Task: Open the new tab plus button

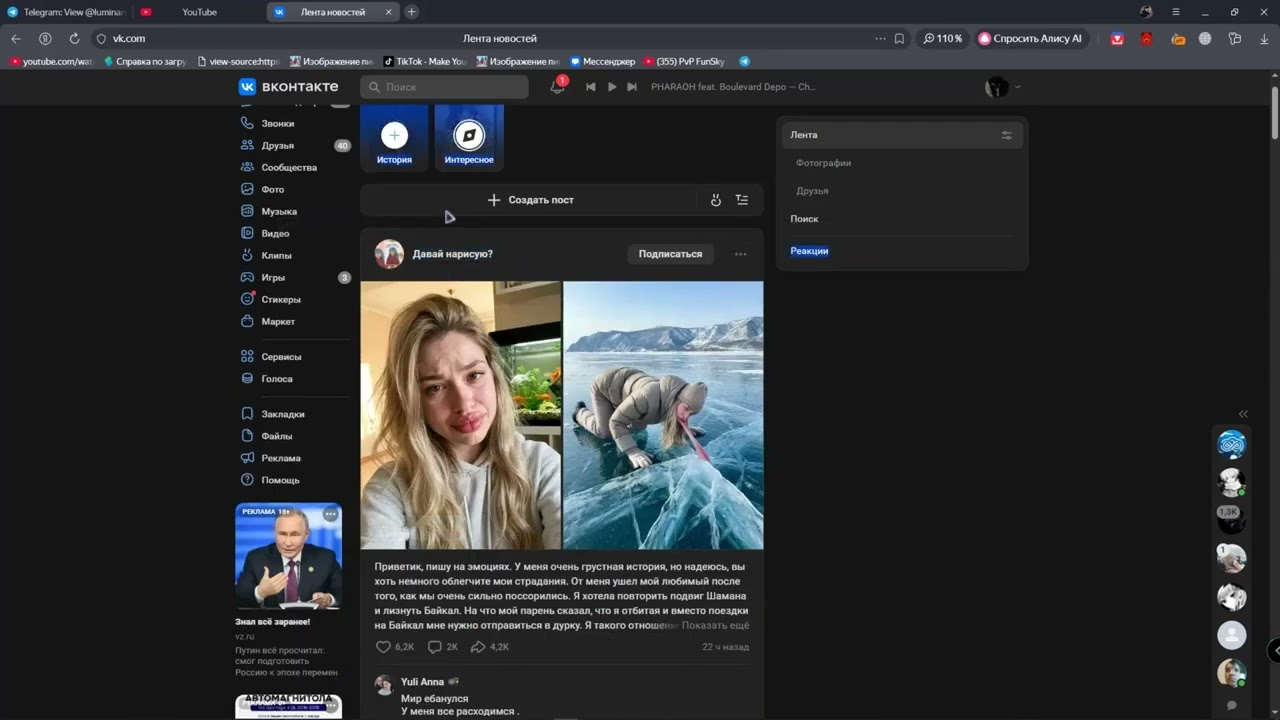Action: pyautogui.click(x=411, y=12)
